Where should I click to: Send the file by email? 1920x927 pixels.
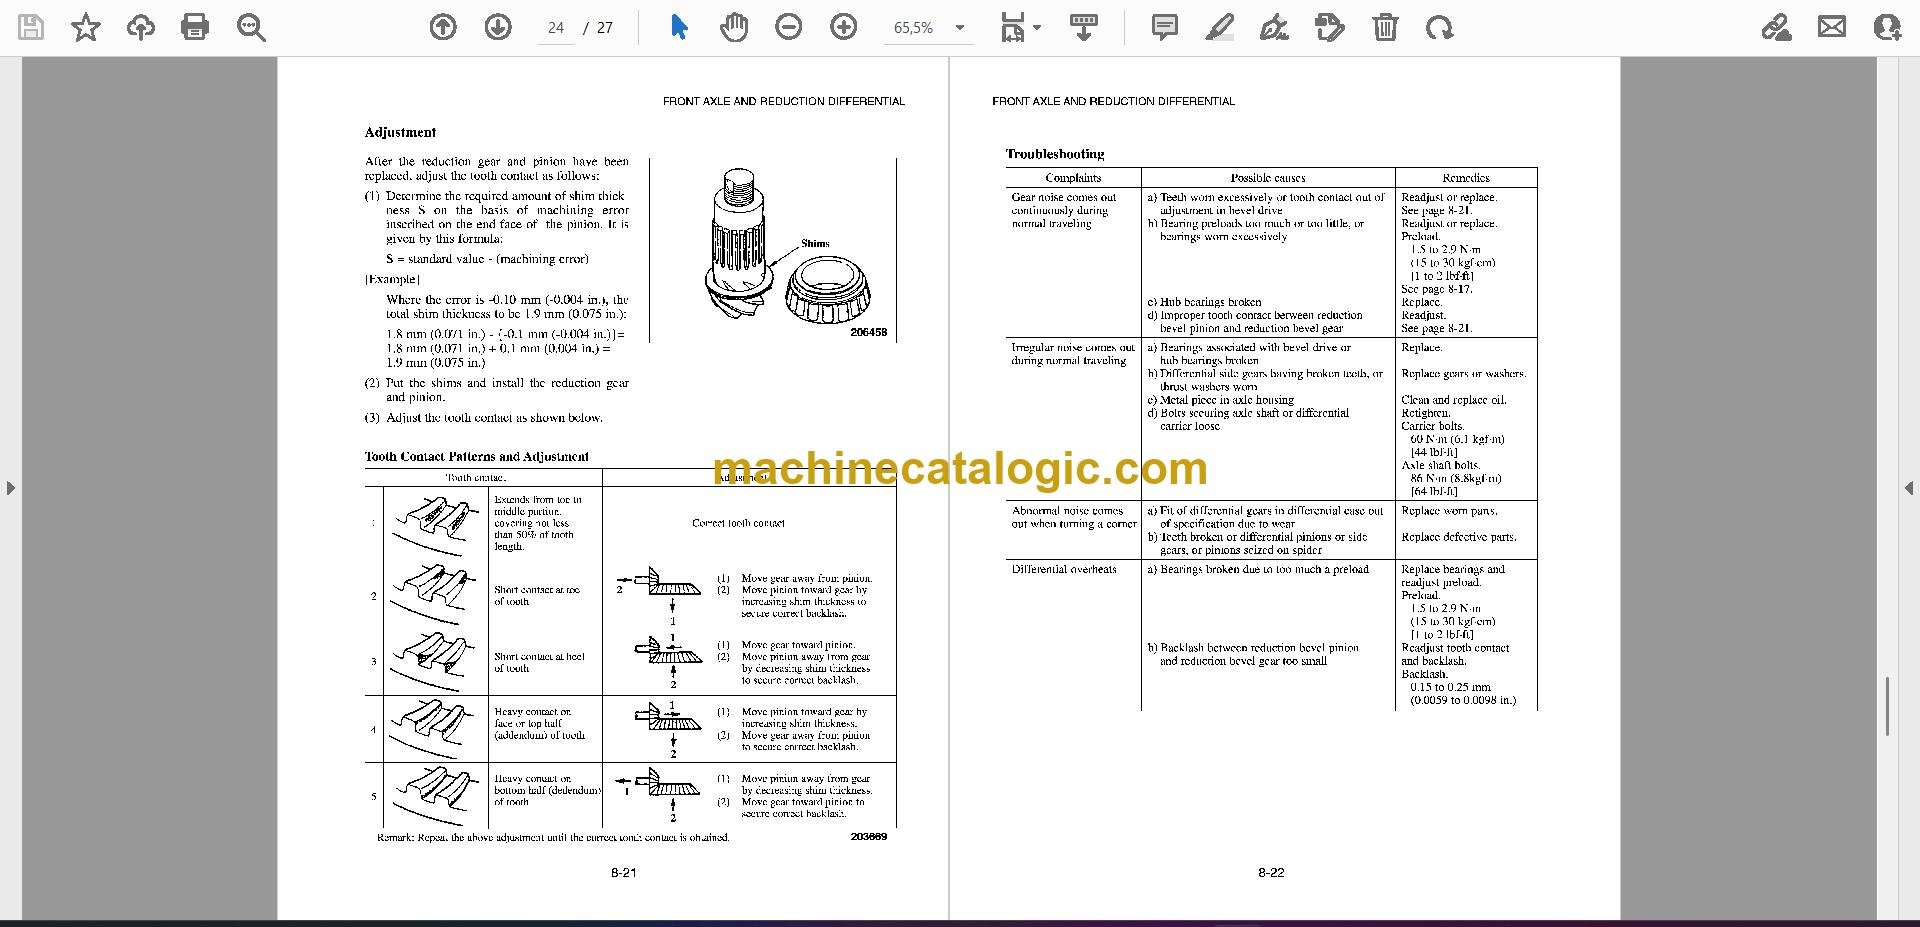click(x=1832, y=28)
